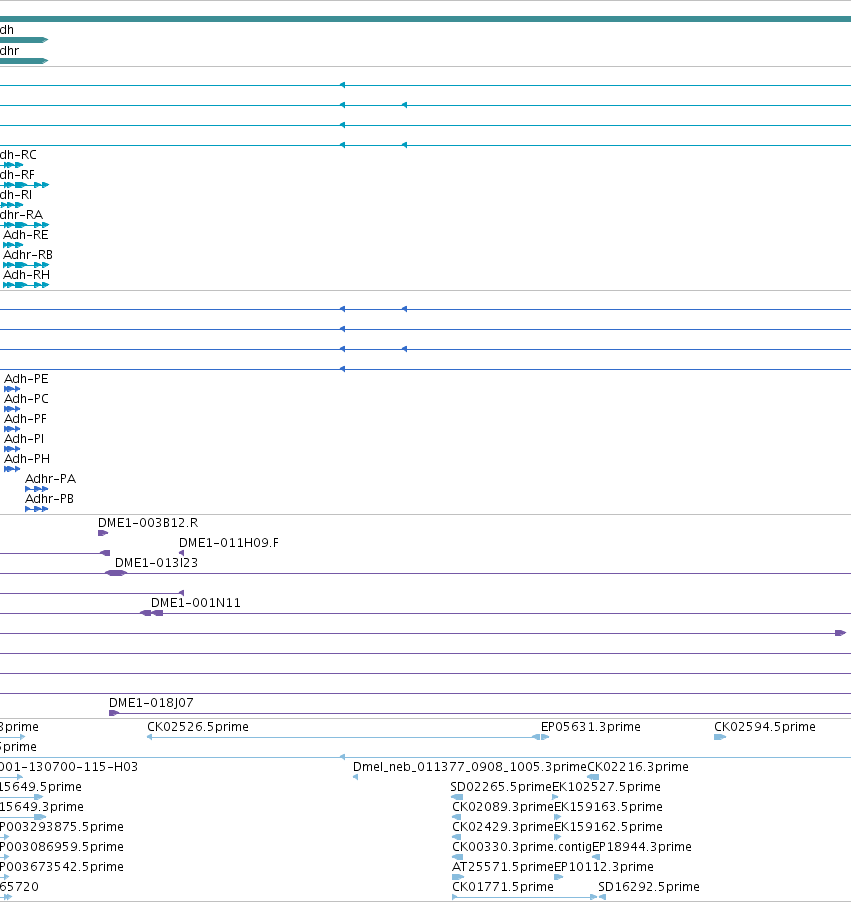Select the Adh-RE transcript label
851x902 pixels.
click(x=26, y=235)
